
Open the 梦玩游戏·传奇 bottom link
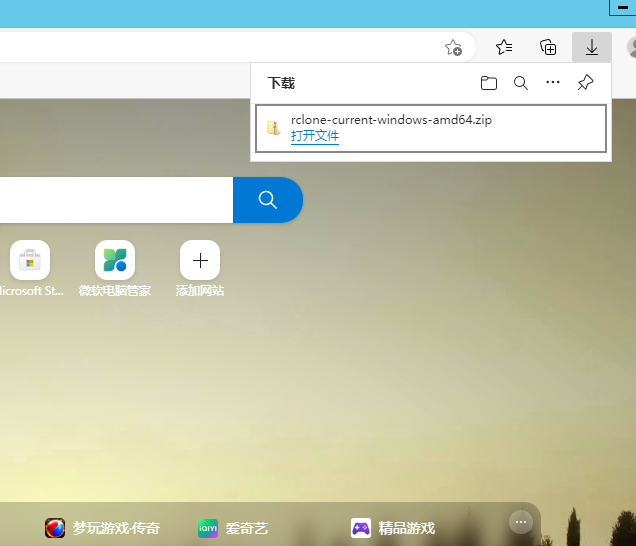coord(103,528)
